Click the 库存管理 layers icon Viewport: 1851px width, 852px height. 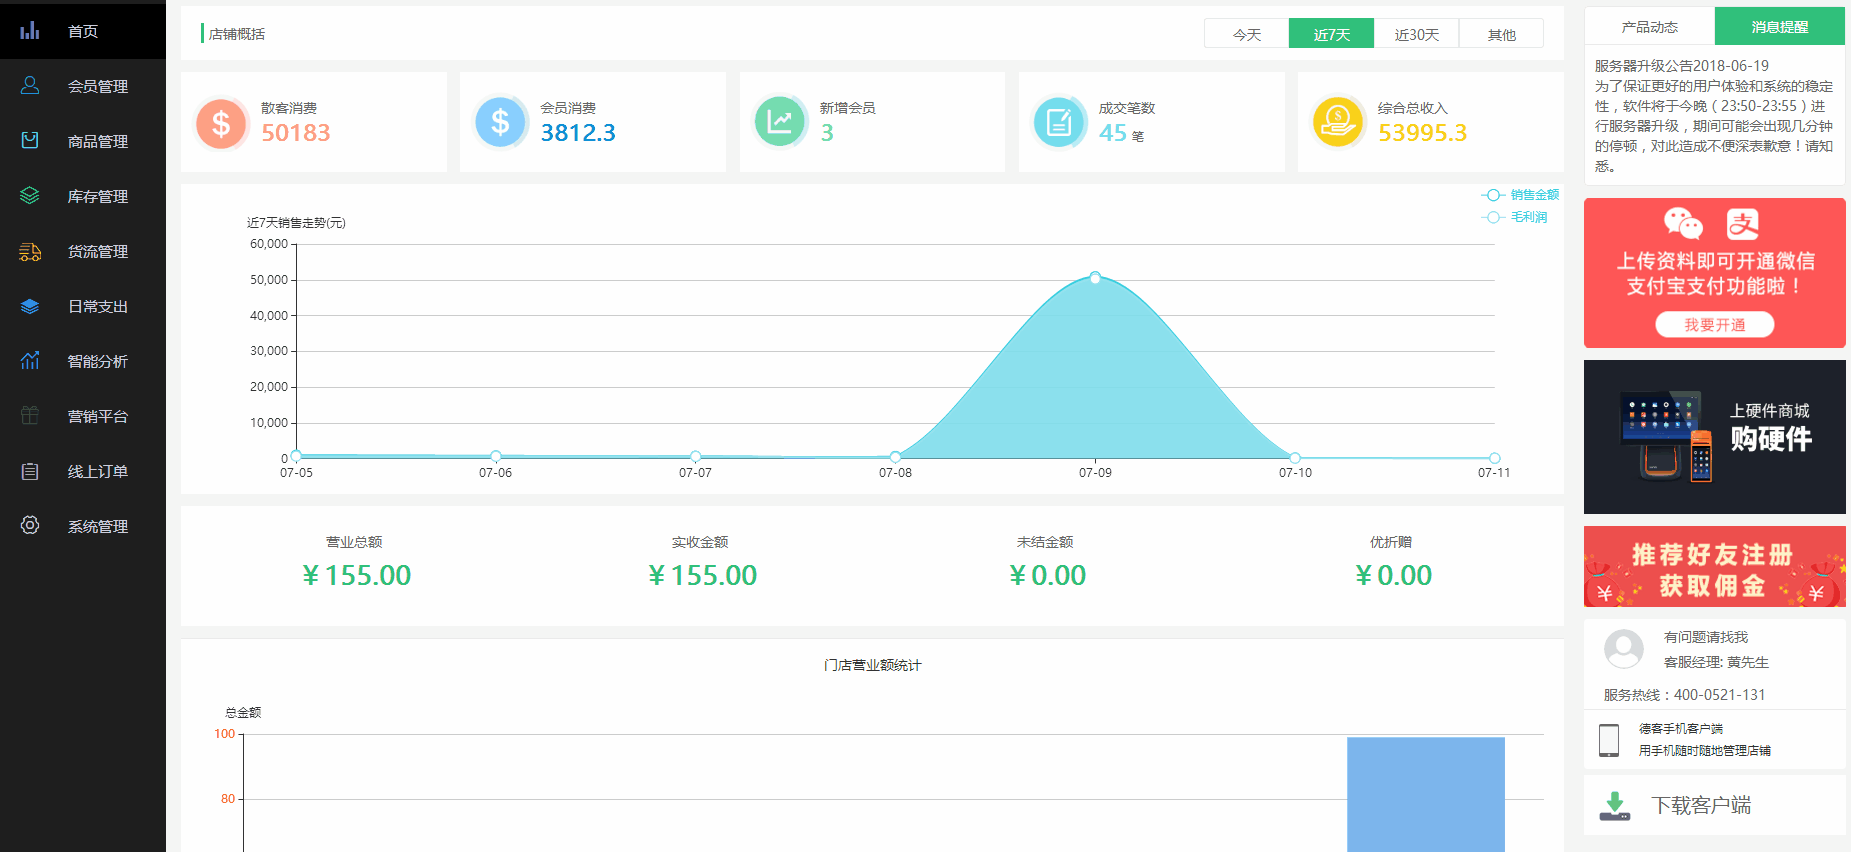[30, 196]
